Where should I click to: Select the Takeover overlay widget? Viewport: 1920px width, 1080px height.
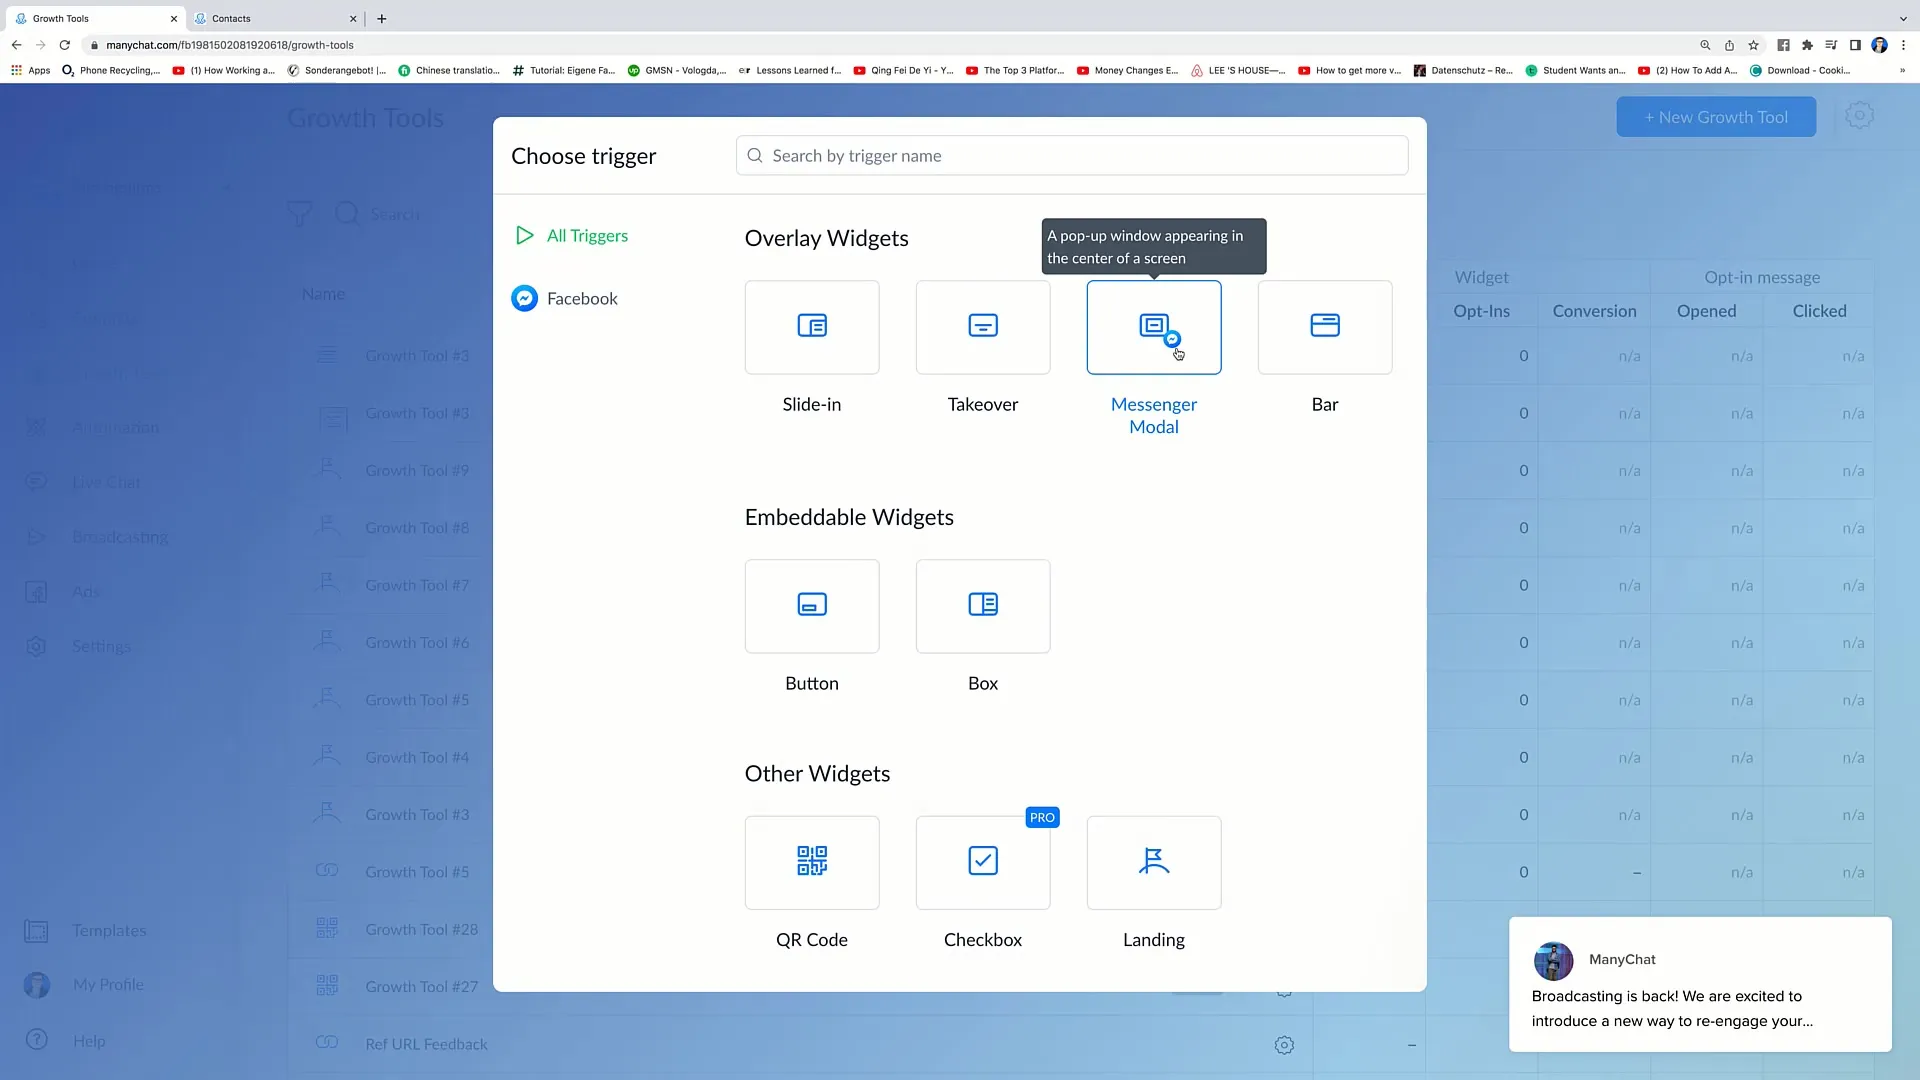point(983,327)
